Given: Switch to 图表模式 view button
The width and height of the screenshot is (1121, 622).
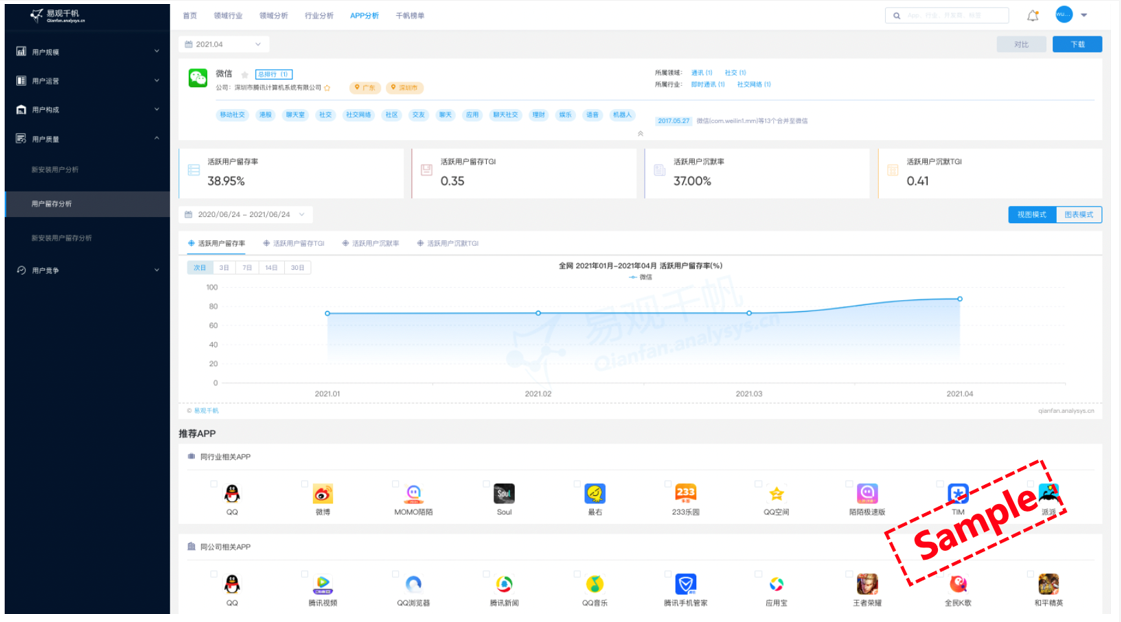Looking at the screenshot, I should click(1078, 215).
